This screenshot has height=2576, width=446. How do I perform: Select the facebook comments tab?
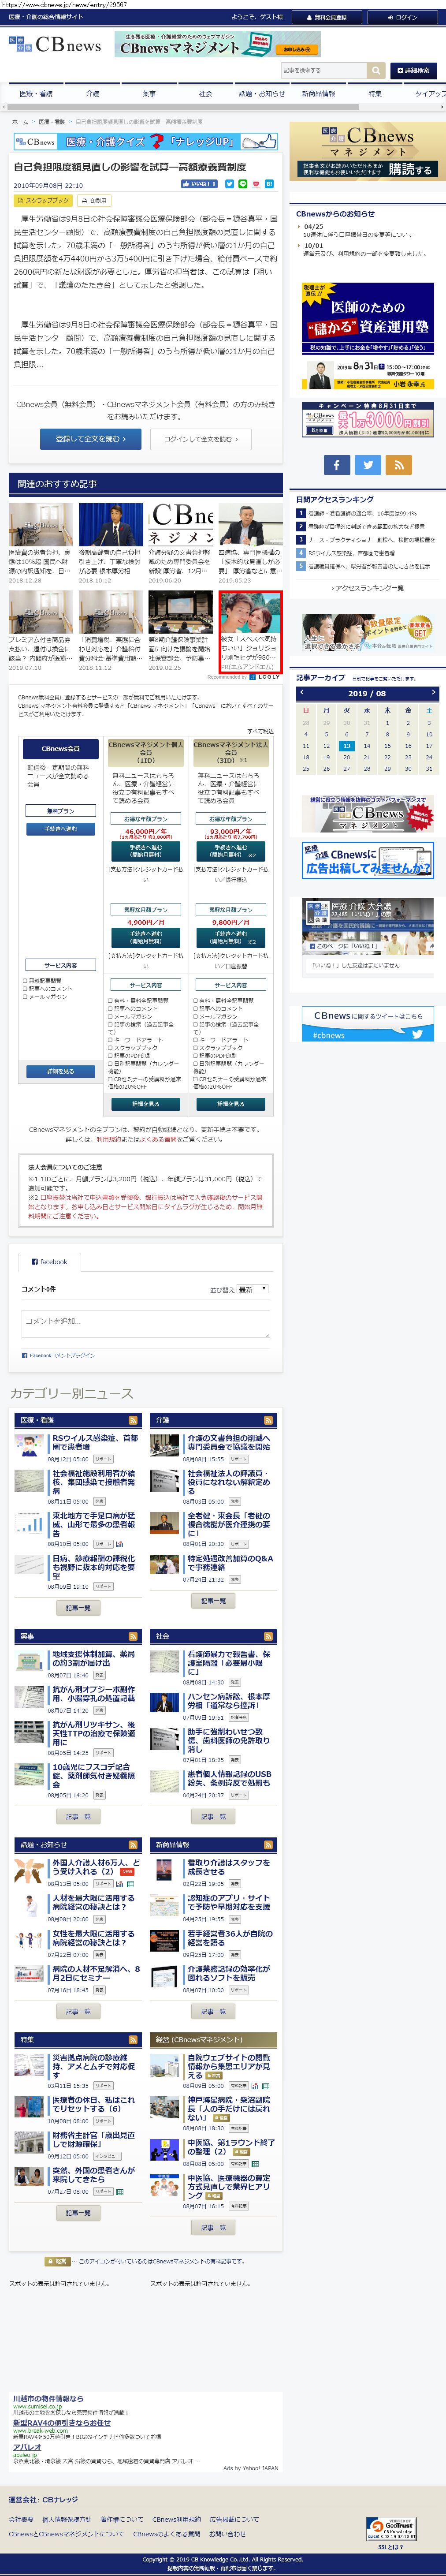pos(50,1262)
